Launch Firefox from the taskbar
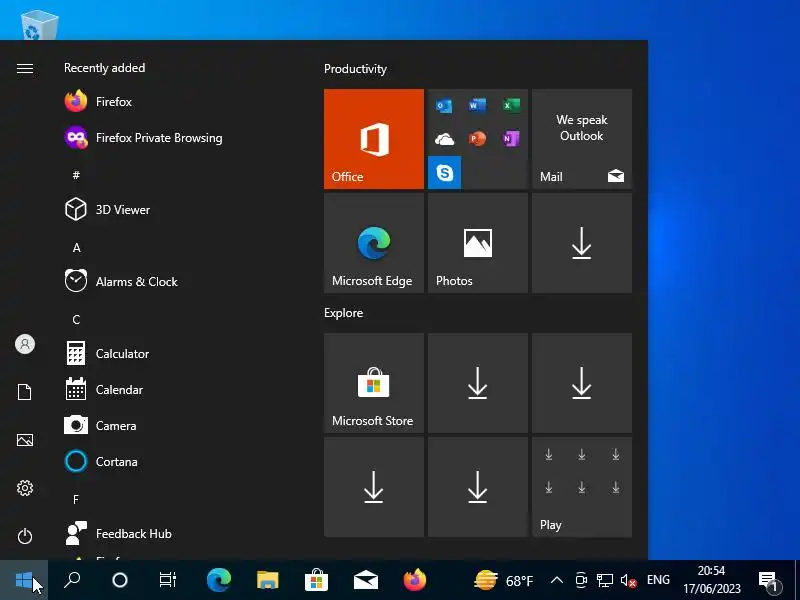 (414, 580)
